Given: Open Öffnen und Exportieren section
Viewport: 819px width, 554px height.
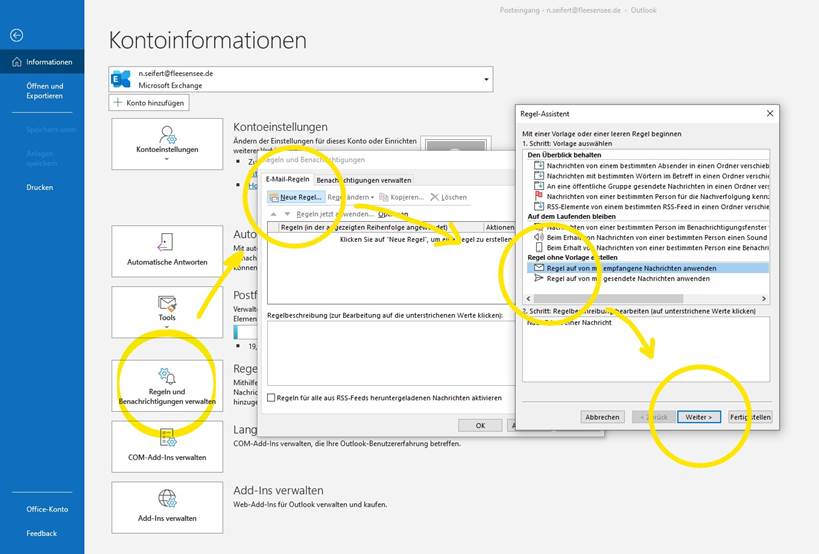Looking at the screenshot, I should click(44, 91).
